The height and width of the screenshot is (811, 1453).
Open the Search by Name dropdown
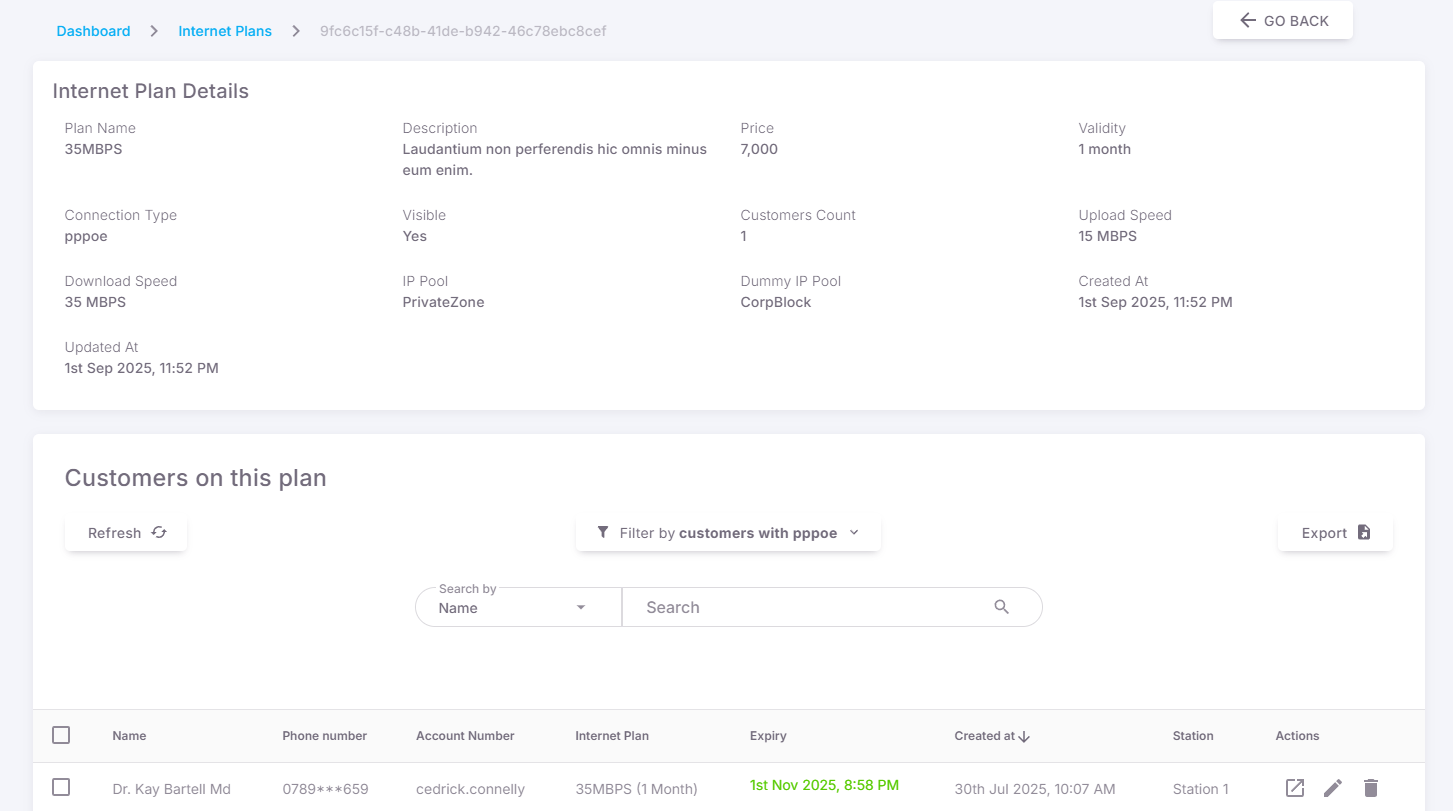517,607
